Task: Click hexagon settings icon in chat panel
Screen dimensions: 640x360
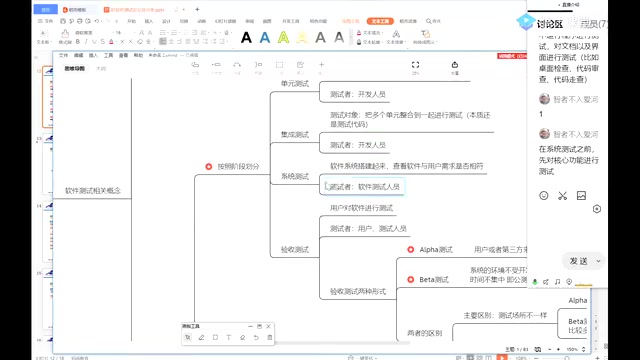Action: [x=597, y=209]
